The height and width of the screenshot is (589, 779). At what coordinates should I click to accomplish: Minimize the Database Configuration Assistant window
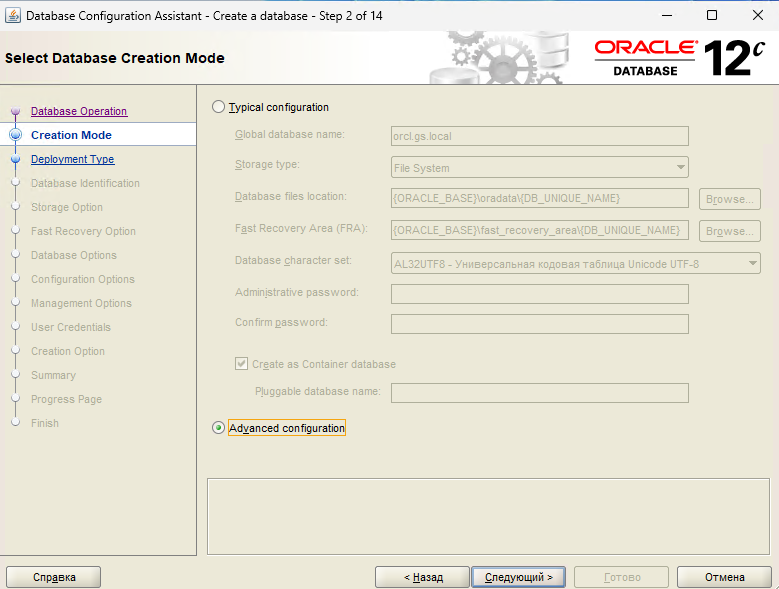pos(667,15)
